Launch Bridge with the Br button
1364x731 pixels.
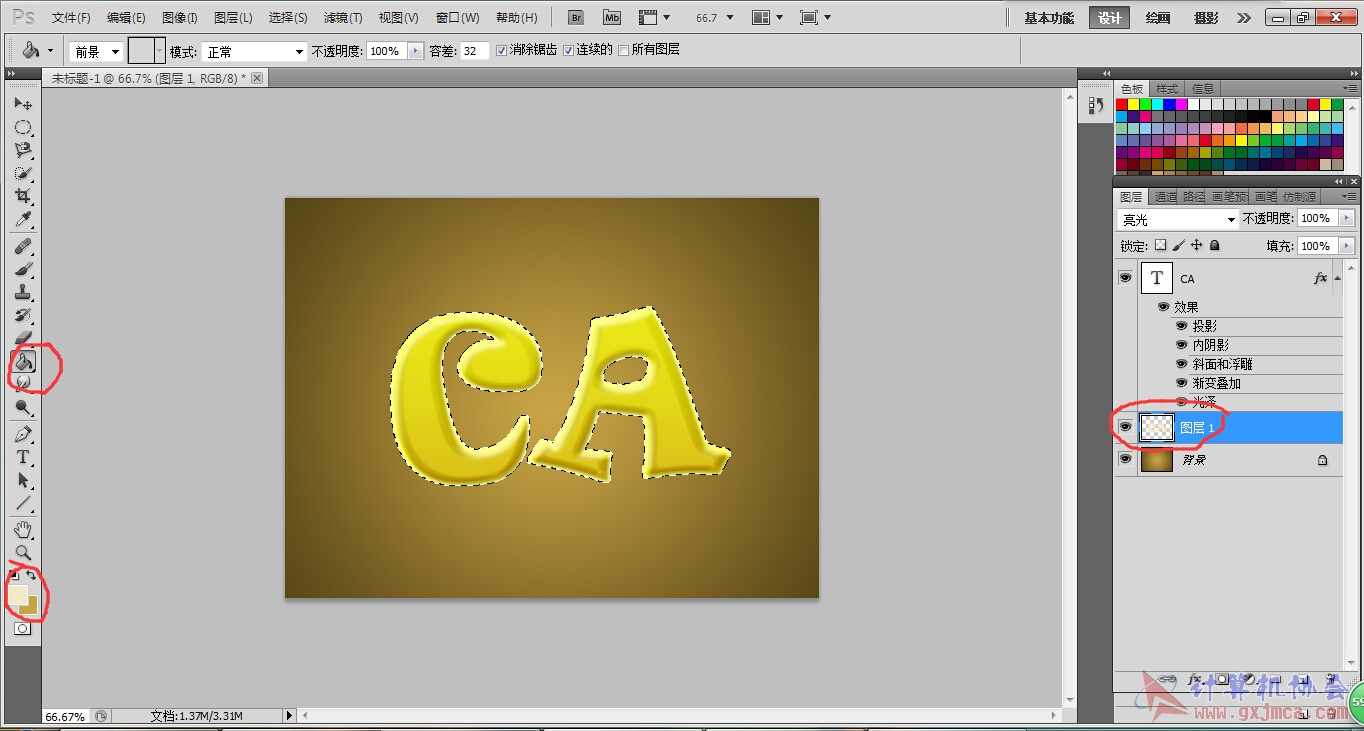pyautogui.click(x=576, y=18)
